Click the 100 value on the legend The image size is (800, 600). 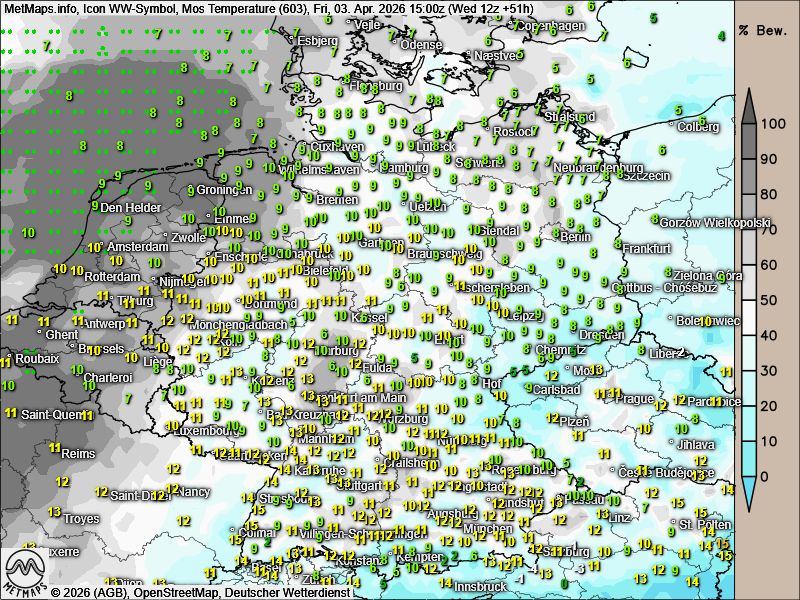point(770,124)
